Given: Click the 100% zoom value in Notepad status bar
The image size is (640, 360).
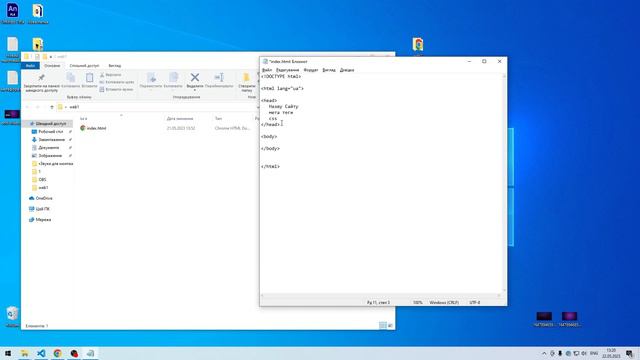Looking at the screenshot, I should pos(417,302).
